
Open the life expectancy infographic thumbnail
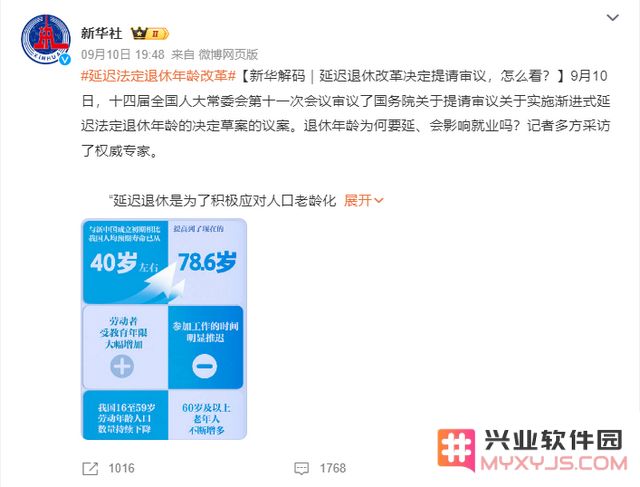pyautogui.click(x=164, y=329)
